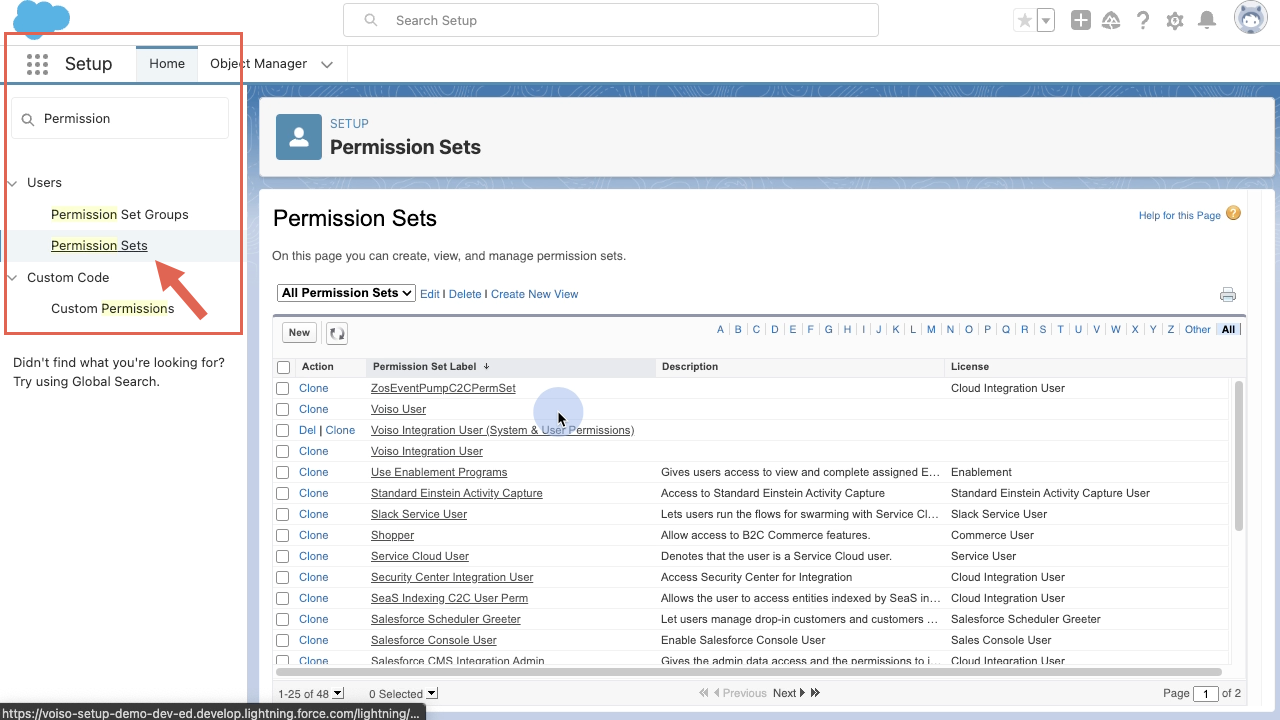Switch to the Home tab

point(167,64)
